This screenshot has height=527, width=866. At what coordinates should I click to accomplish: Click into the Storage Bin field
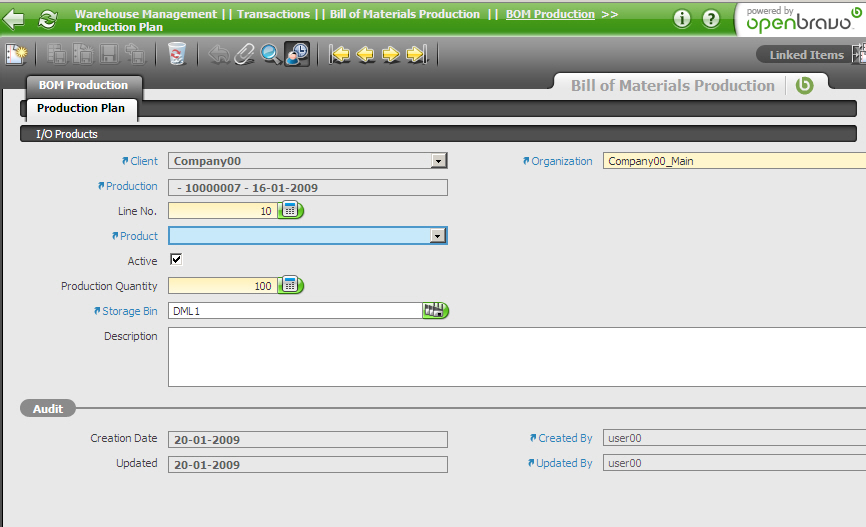[x=295, y=310]
